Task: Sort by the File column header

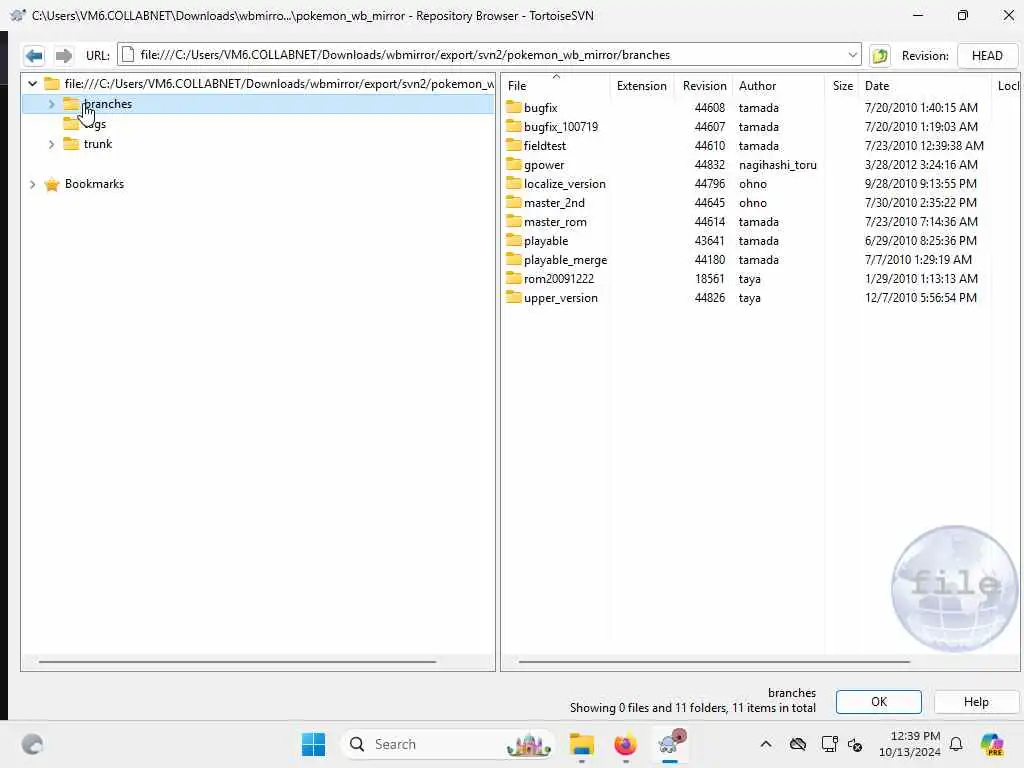Action: pos(556,86)
